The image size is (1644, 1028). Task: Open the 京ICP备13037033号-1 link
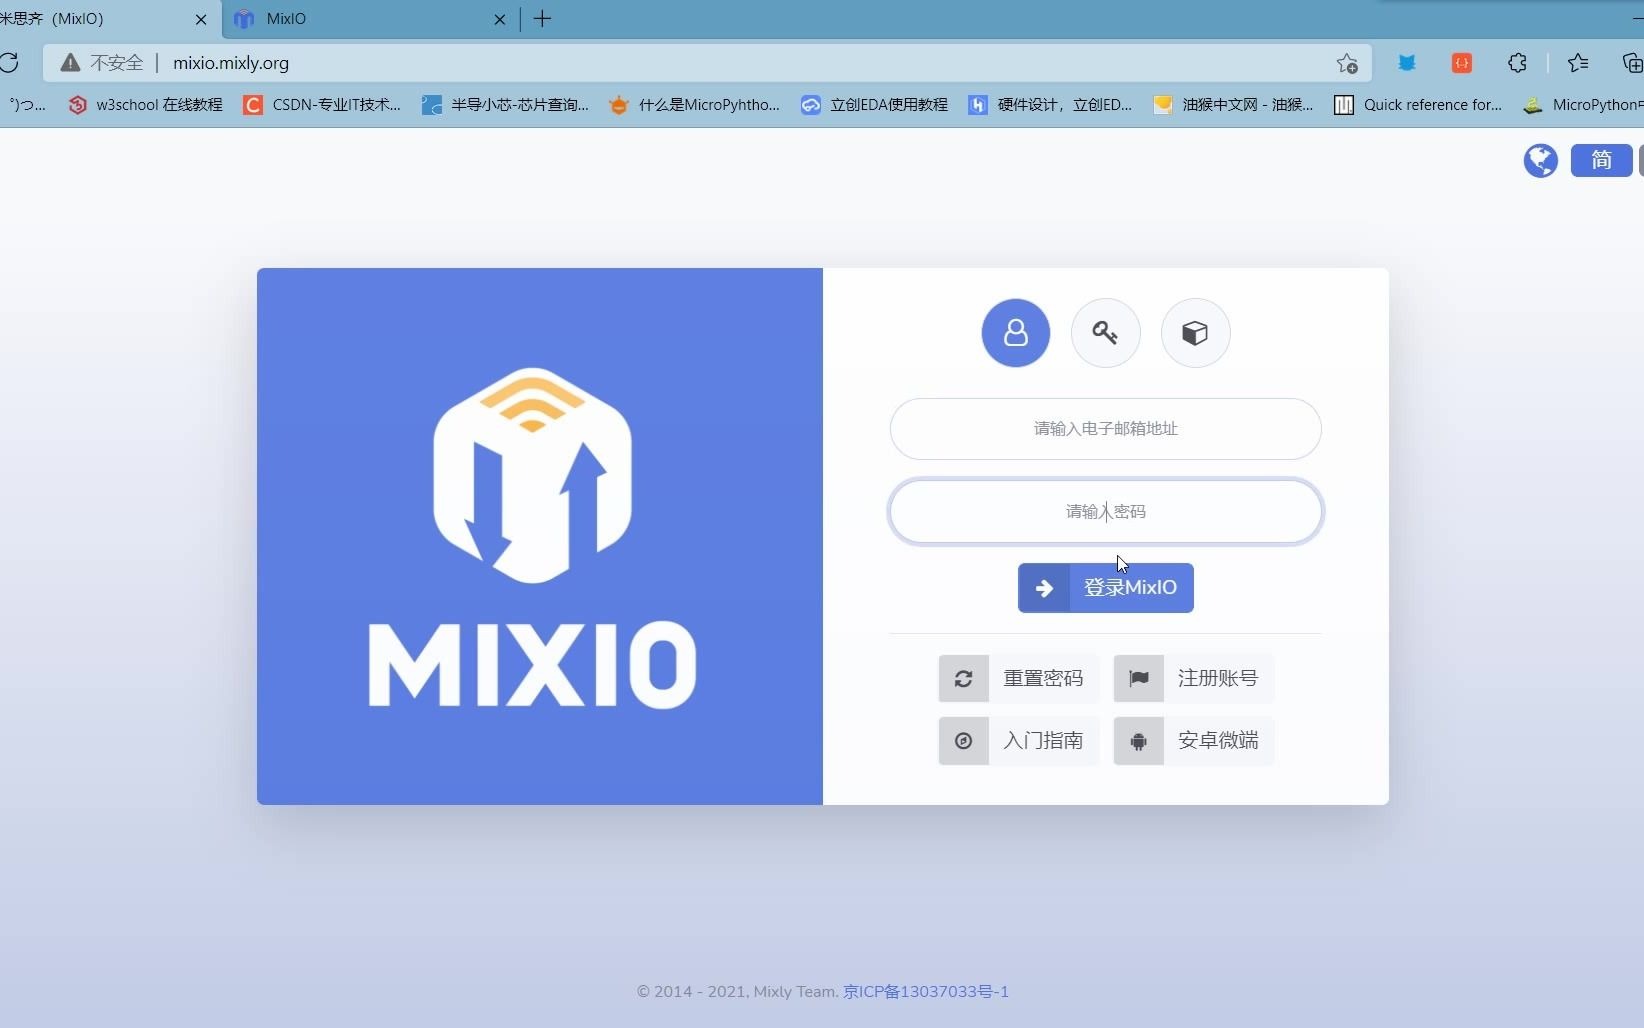click(x=926, y=992)
